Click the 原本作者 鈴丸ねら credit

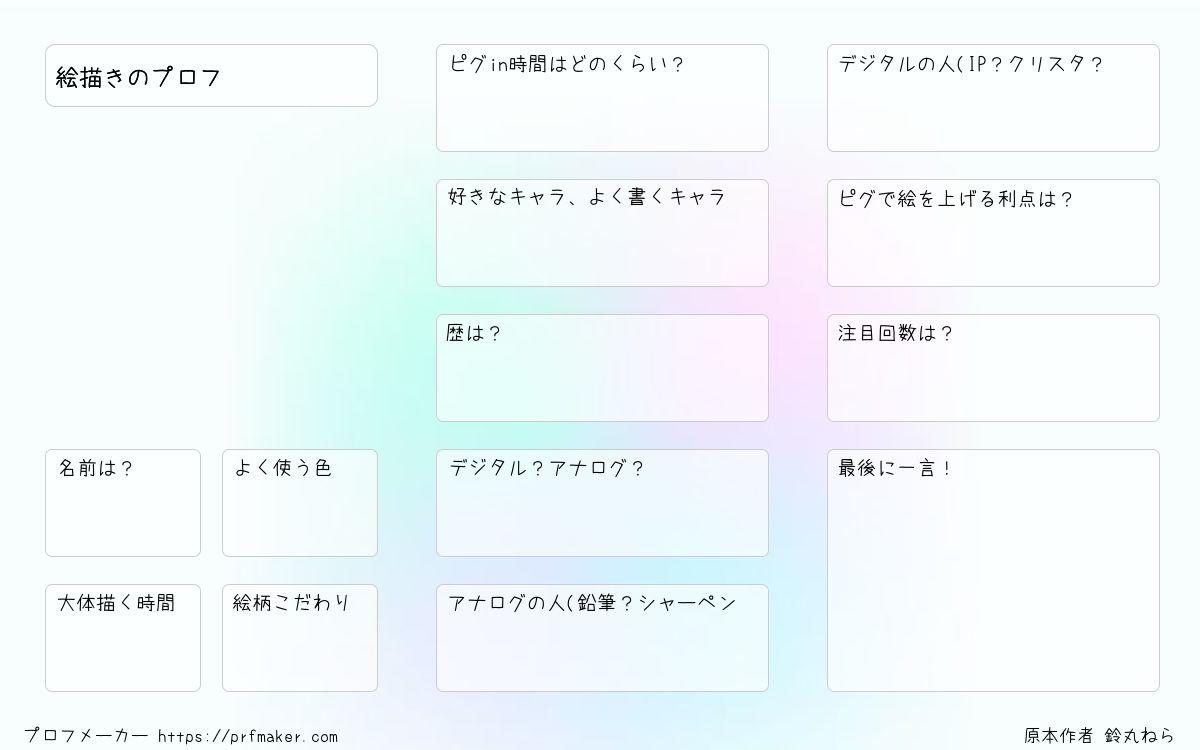click(x=1099, y=736)
